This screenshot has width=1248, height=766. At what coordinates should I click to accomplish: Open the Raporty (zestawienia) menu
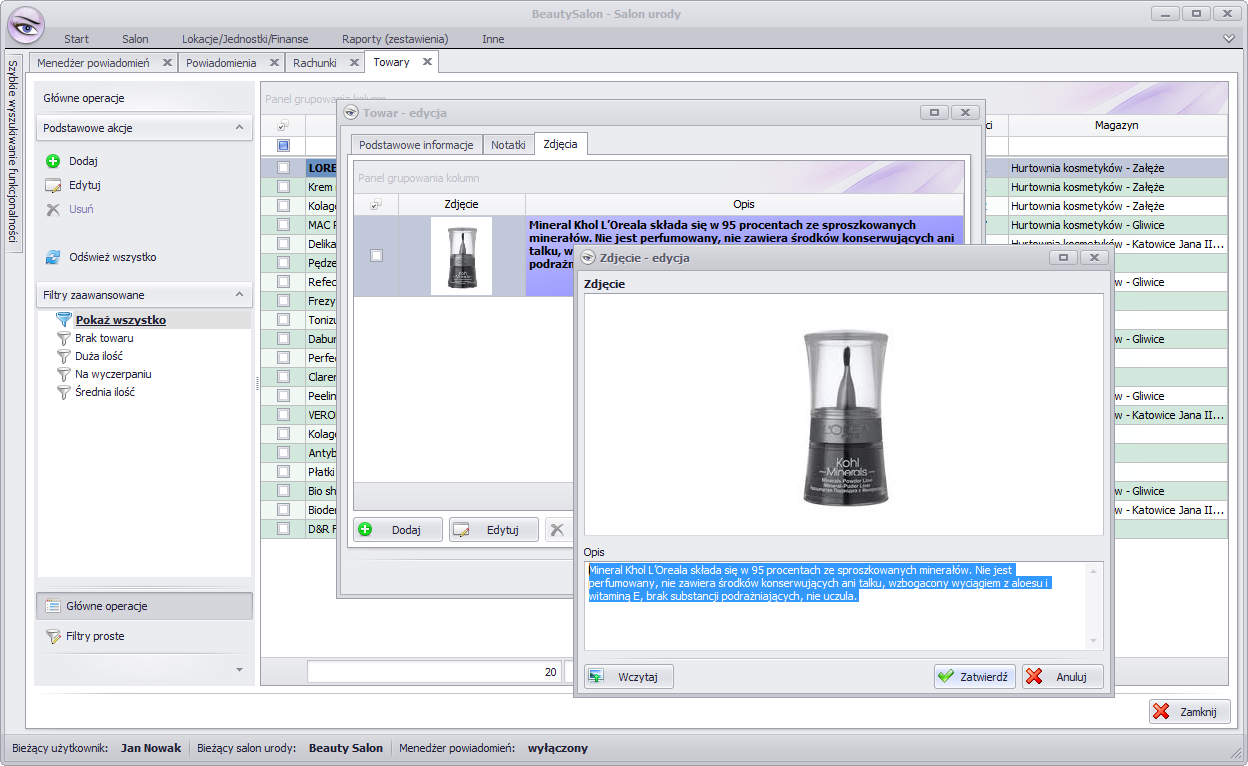(394, 39)
